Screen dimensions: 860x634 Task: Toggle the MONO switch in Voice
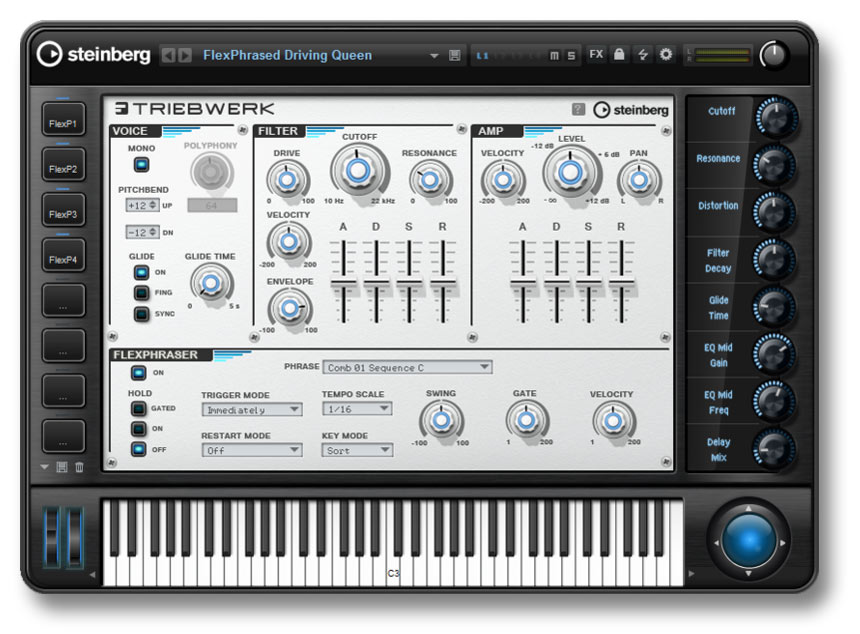pos(142,165)
